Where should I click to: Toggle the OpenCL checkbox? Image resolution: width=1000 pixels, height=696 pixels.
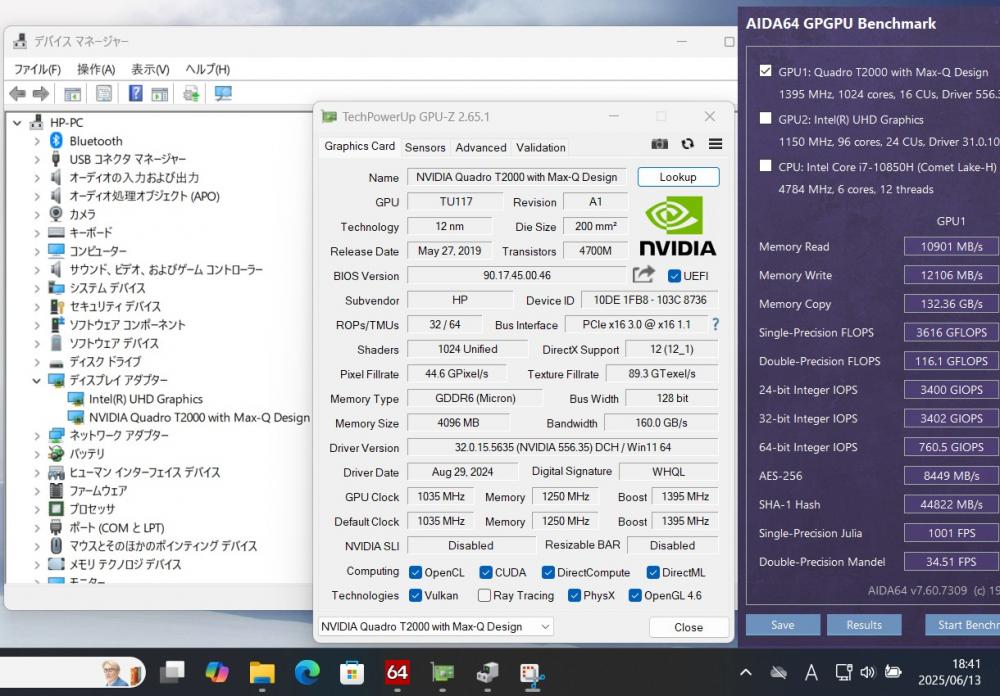click(415, 572)
